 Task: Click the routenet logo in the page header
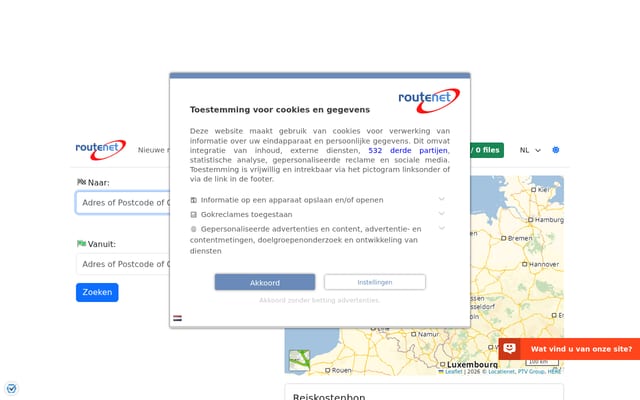point(101,150)
